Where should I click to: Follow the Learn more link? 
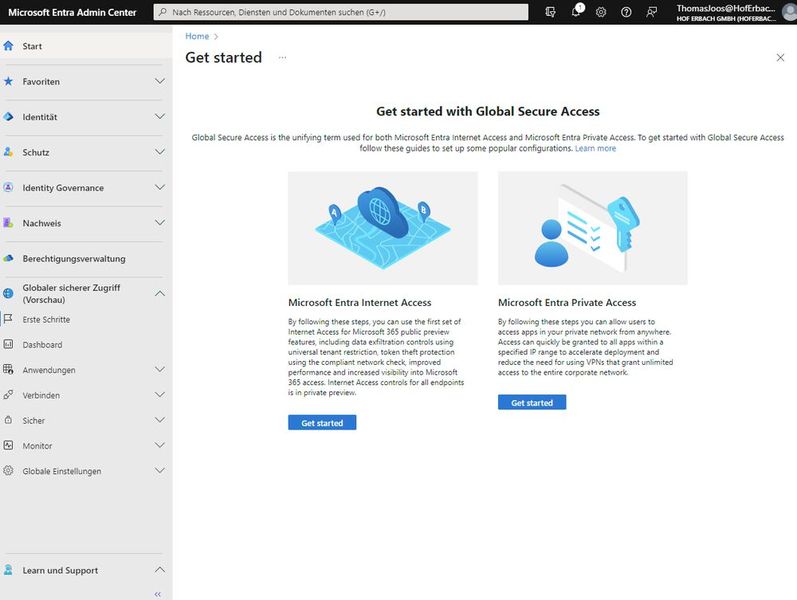pyautogui.click(x=595, y=148)
